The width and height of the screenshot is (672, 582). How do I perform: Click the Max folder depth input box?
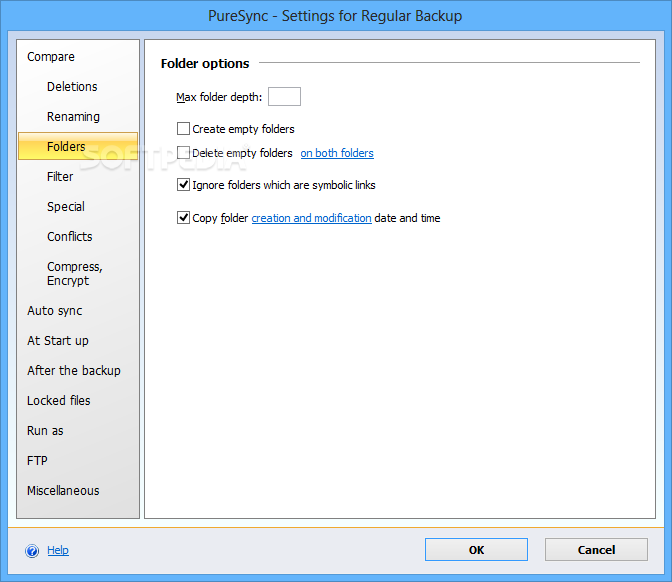coord(284,96)
